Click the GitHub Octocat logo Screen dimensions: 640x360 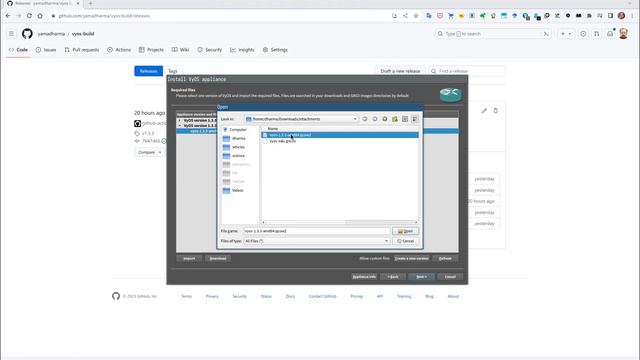click(27, 33)
